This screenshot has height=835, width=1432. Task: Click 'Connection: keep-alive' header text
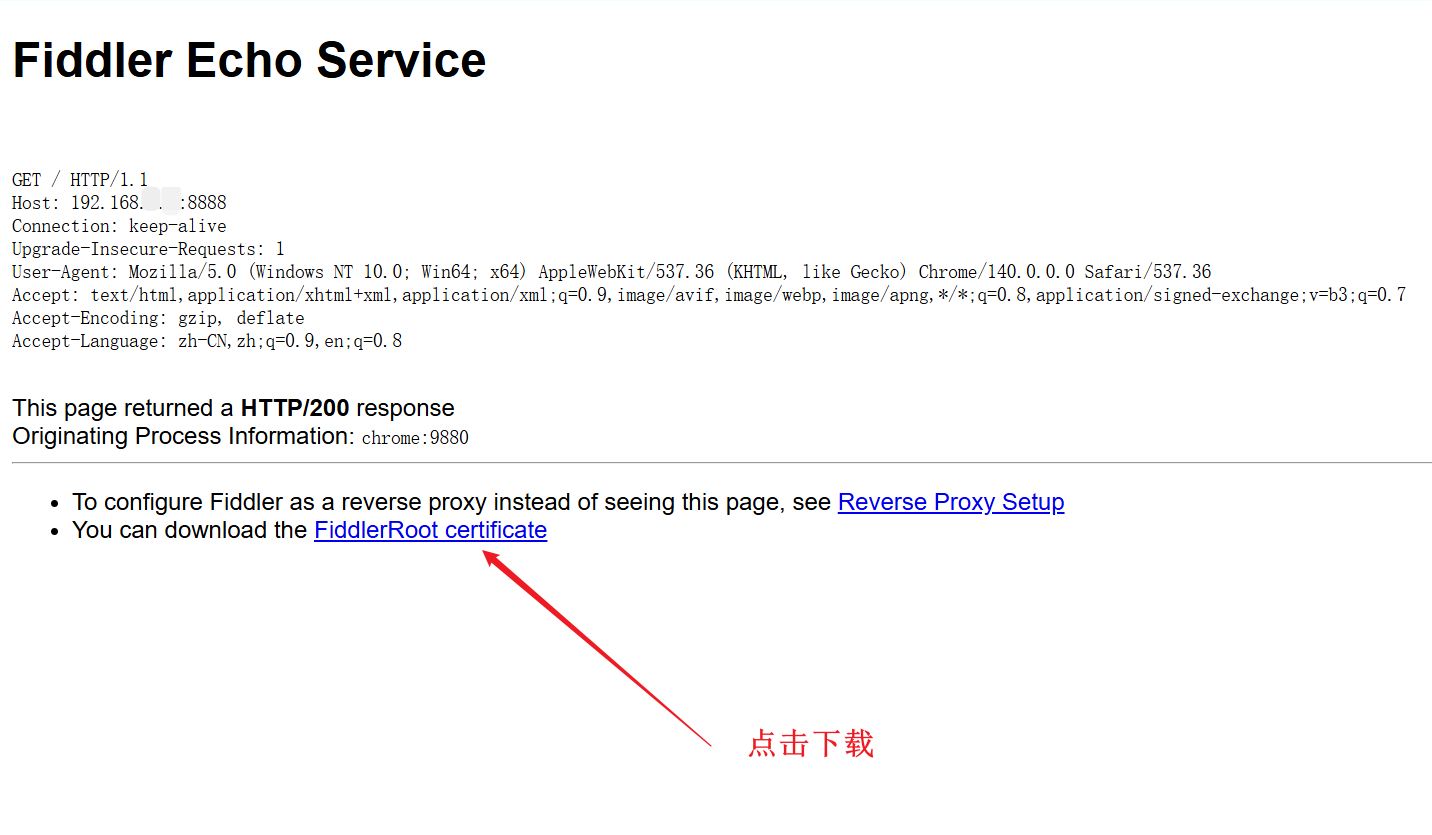coord(119,226)
